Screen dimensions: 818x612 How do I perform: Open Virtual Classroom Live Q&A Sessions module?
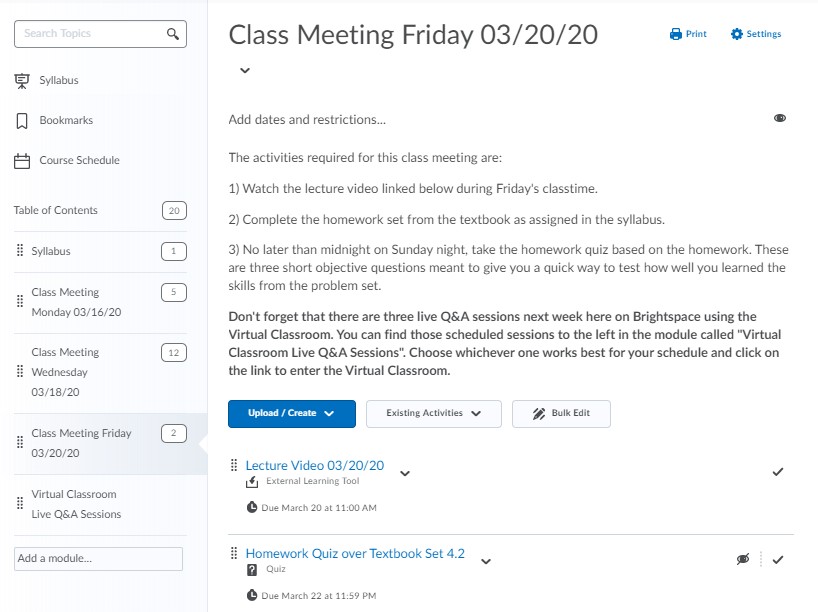pyautogui.click(x=76, y=504)
